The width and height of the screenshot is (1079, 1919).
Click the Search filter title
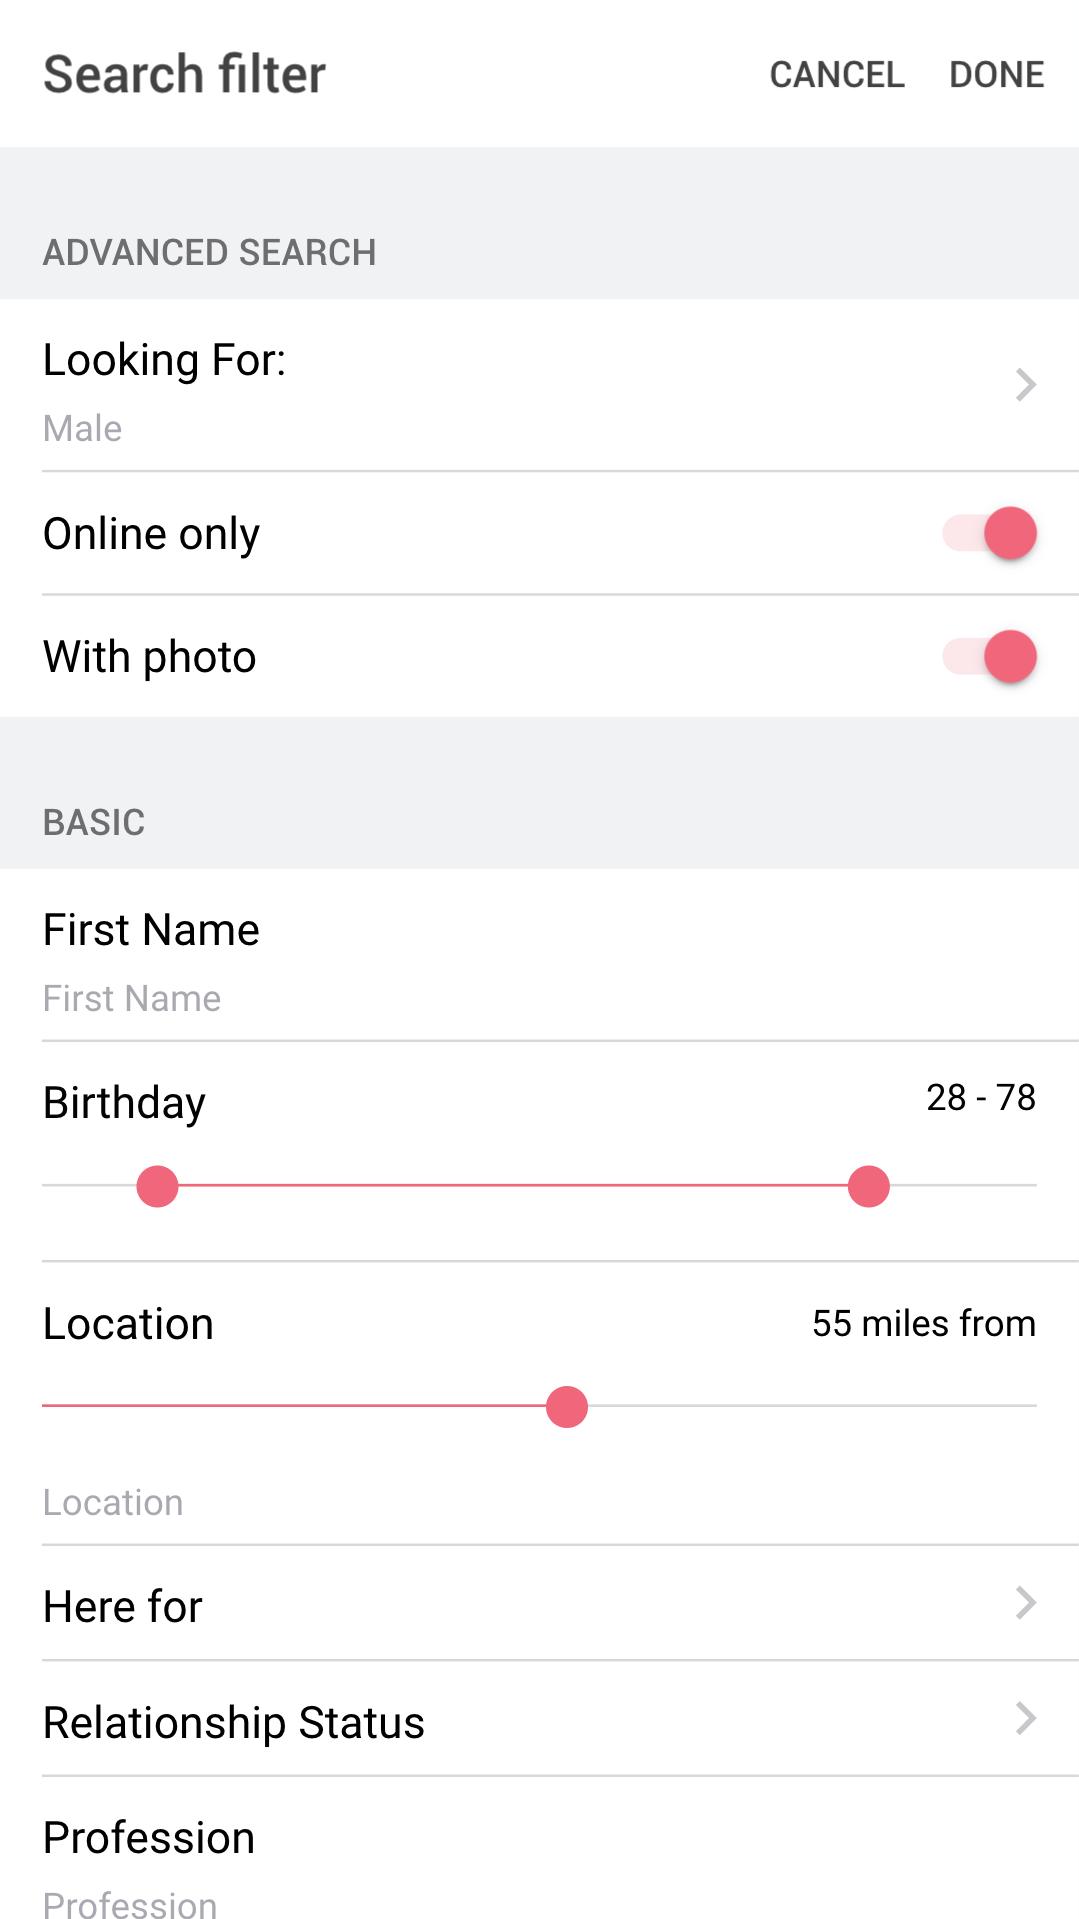point(185,74)
